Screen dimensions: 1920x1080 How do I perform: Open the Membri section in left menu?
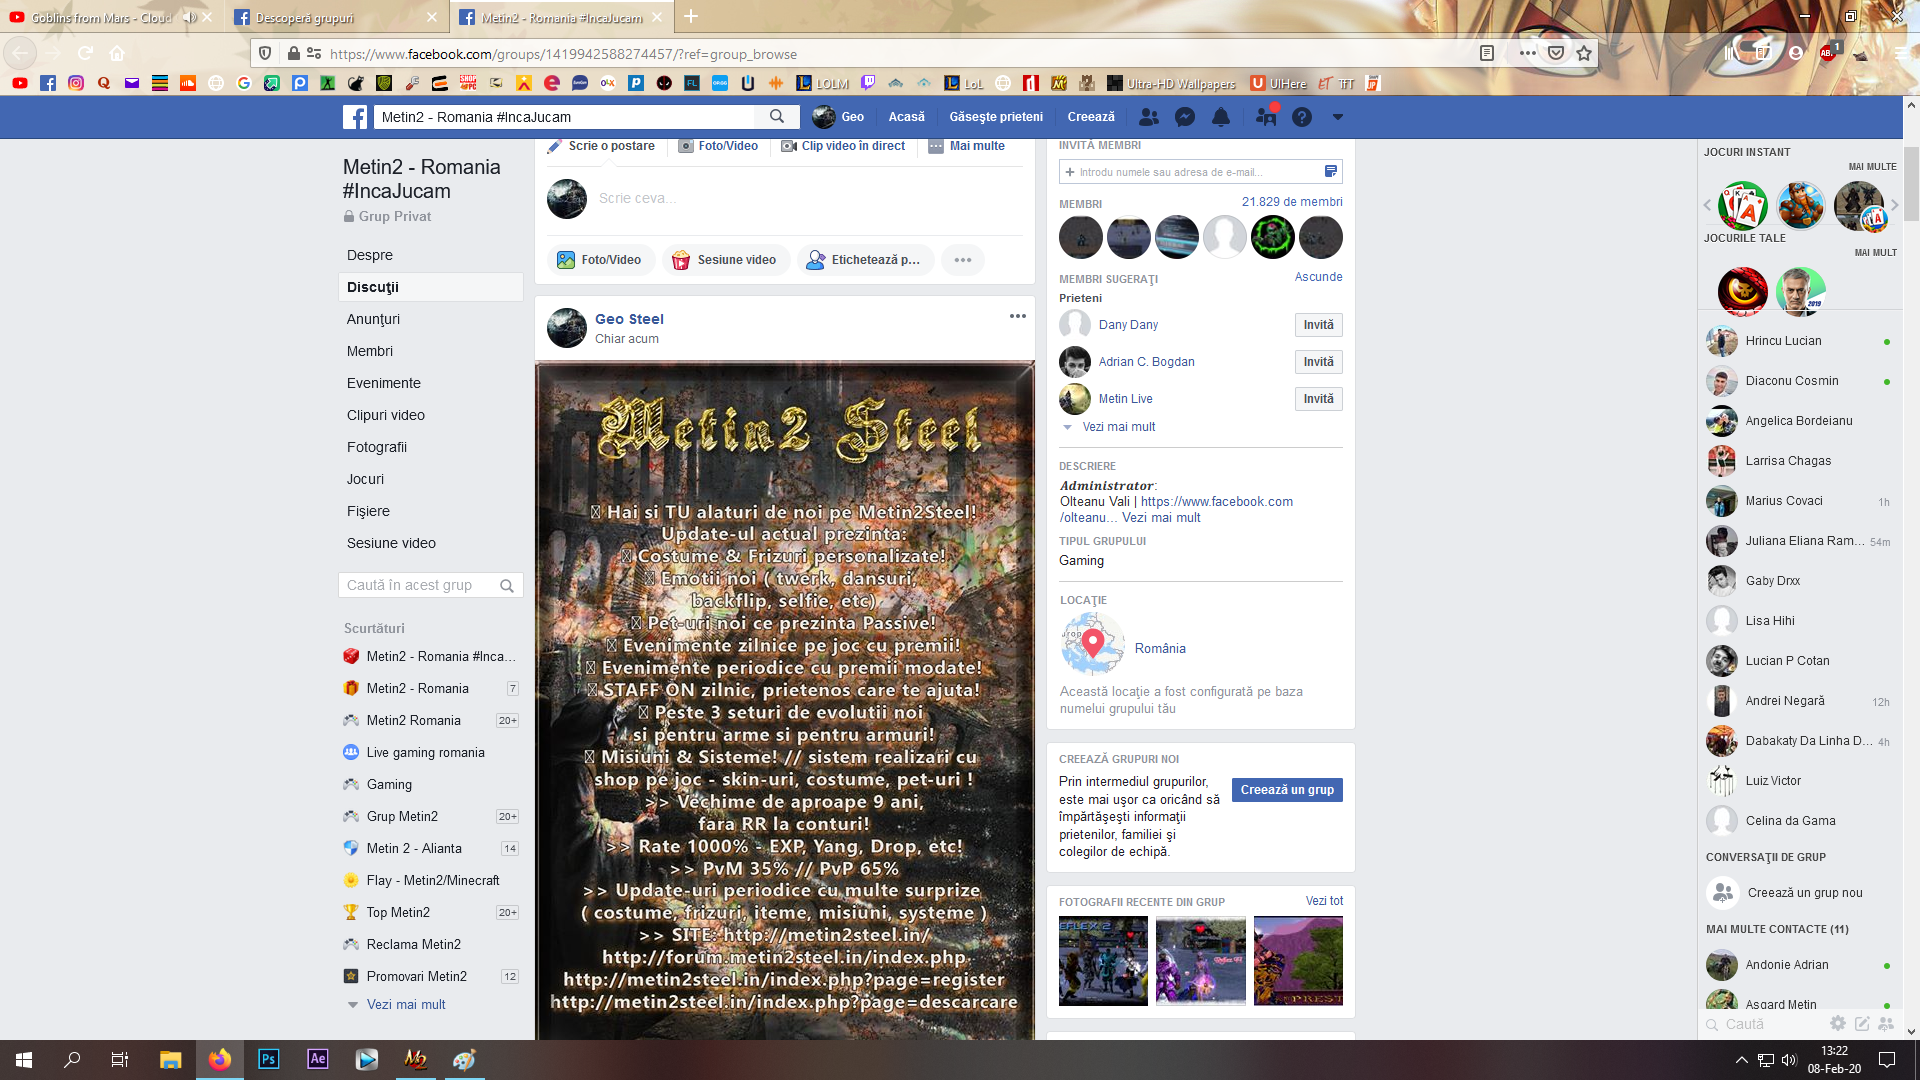click(431, 351)
